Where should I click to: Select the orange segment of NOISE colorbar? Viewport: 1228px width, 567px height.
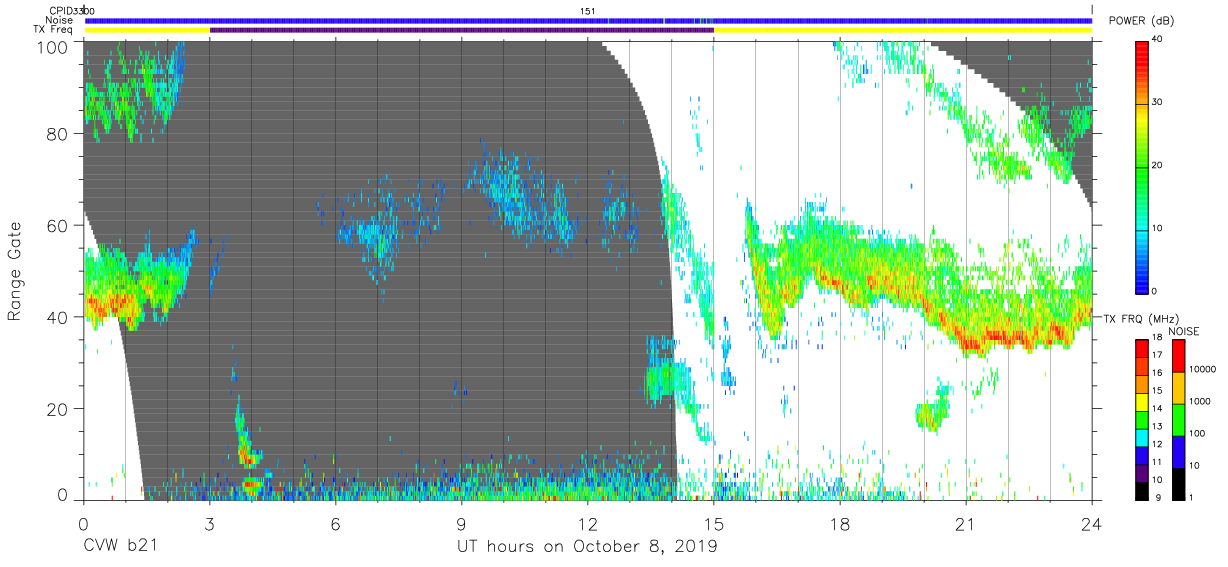1178,388
